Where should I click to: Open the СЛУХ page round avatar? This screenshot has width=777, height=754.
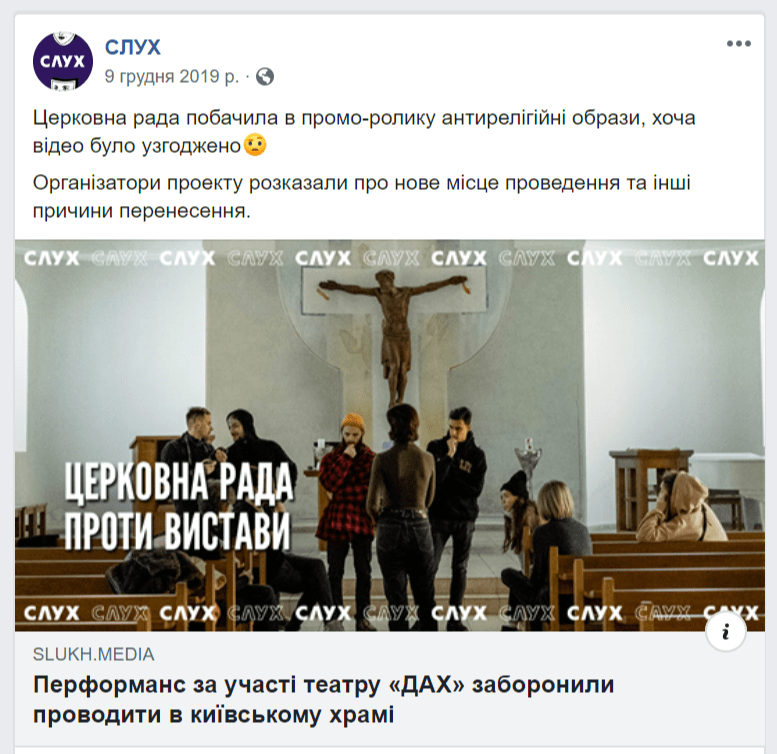point(63,61)
